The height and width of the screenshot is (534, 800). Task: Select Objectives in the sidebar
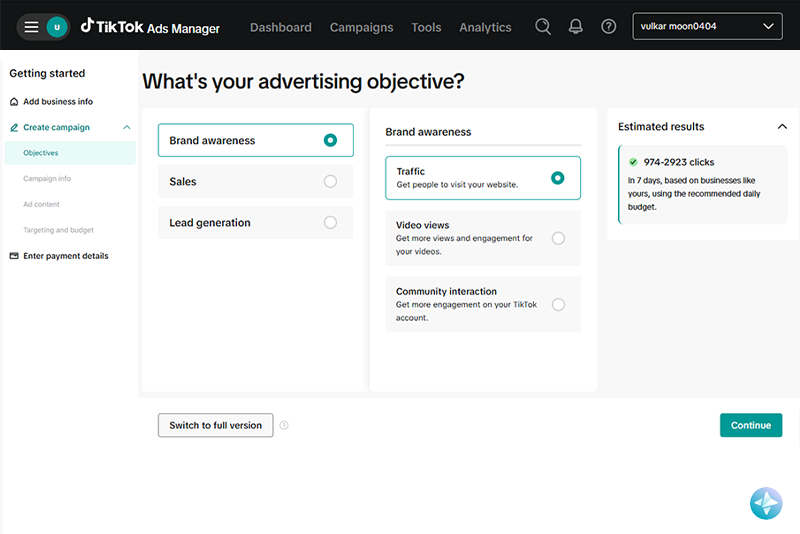[x=70, y=153]
